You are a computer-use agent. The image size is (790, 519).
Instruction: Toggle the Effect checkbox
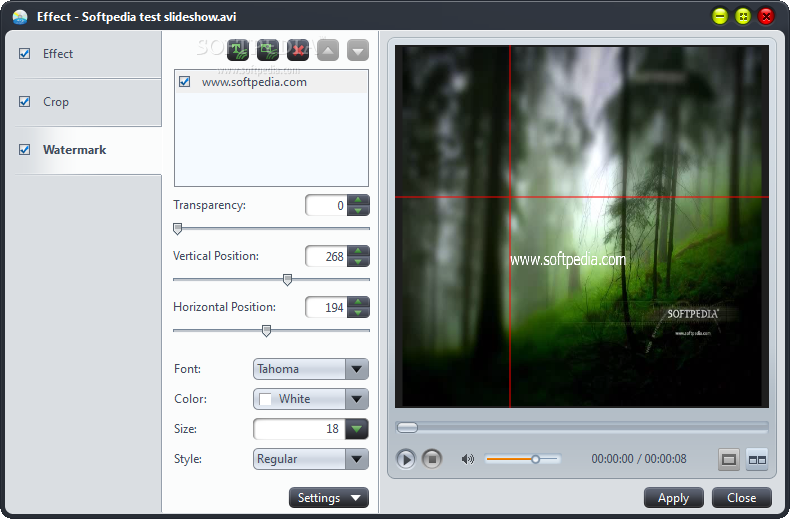coord(24,53)
